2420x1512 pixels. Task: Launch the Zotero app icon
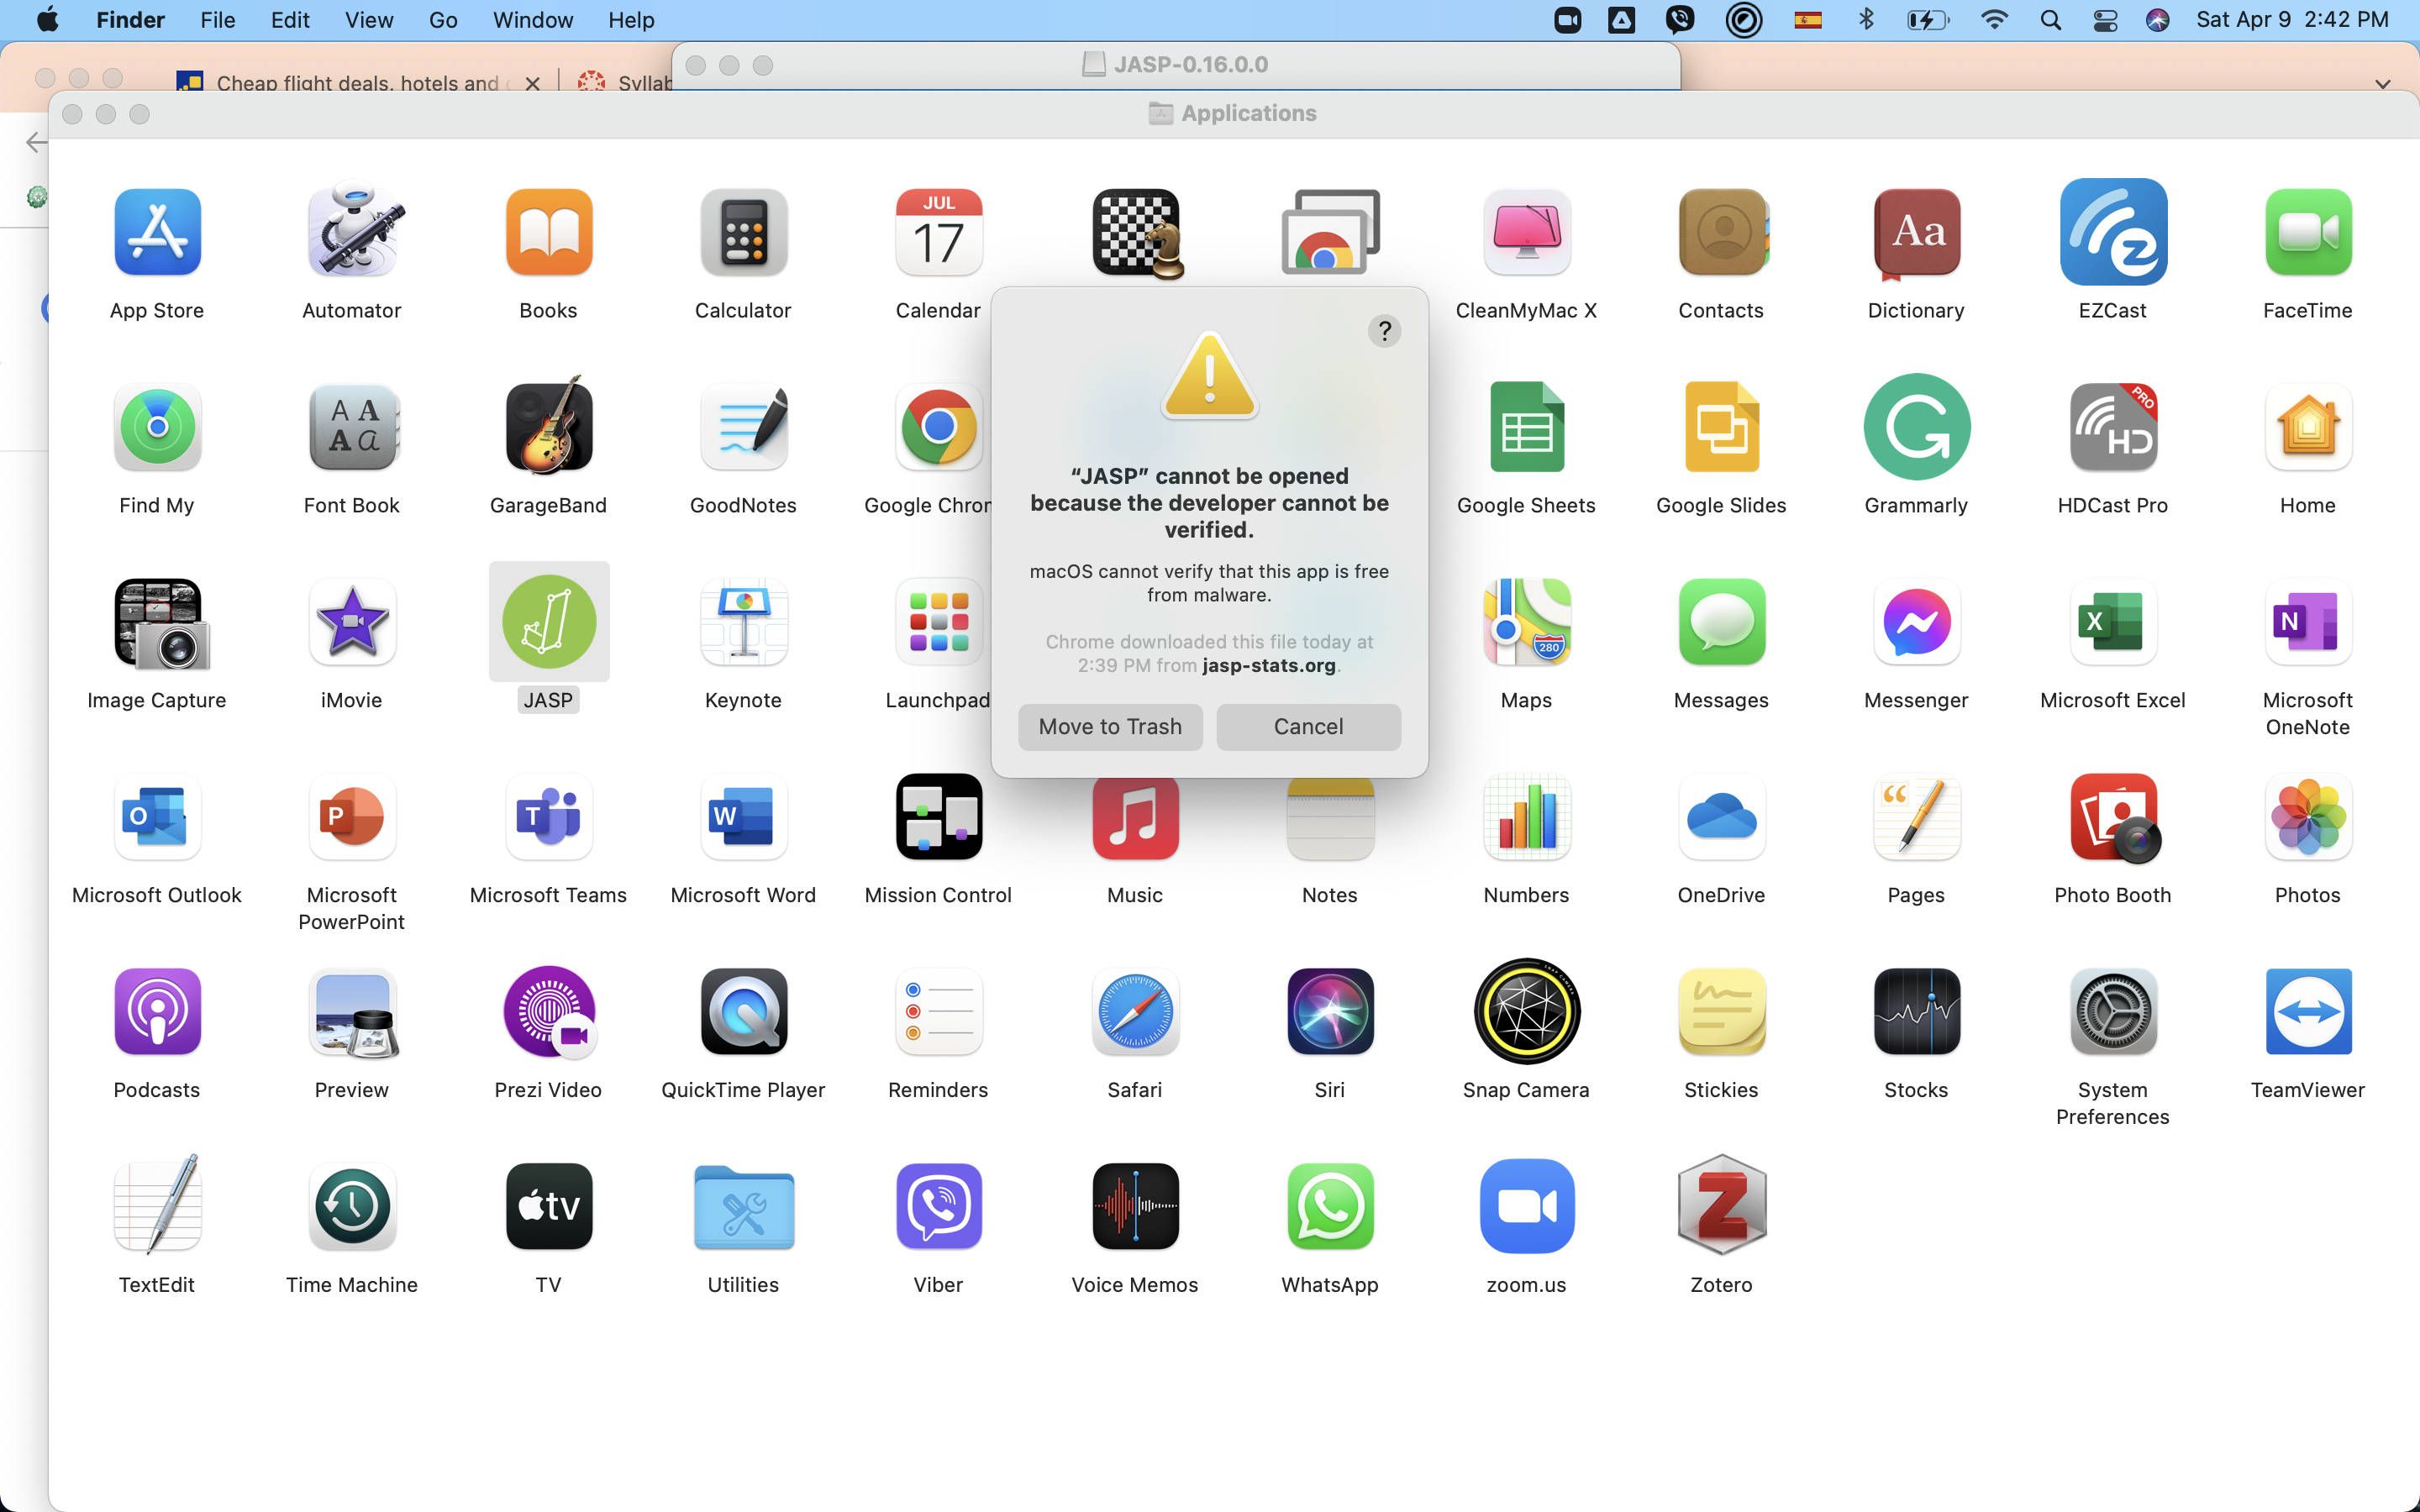click(x=1721, y=1206)
